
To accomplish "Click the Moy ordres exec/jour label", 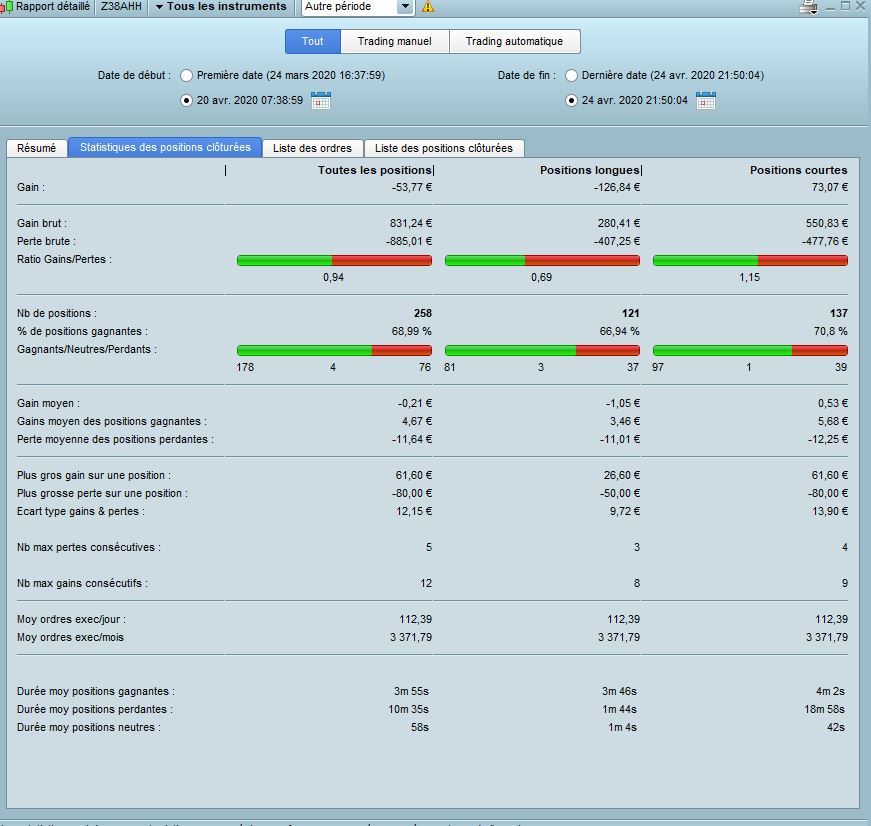I will [71, 619].
